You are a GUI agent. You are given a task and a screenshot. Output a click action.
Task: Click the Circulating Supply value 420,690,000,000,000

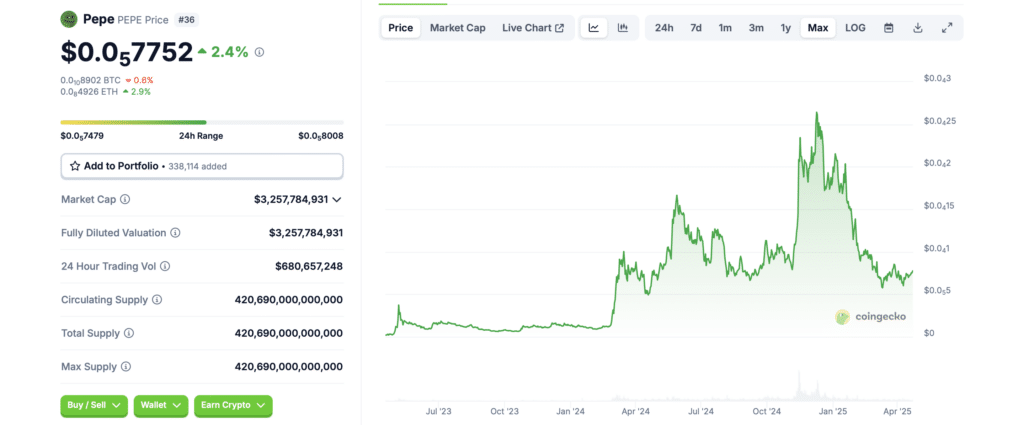click(x=289, y=300)
